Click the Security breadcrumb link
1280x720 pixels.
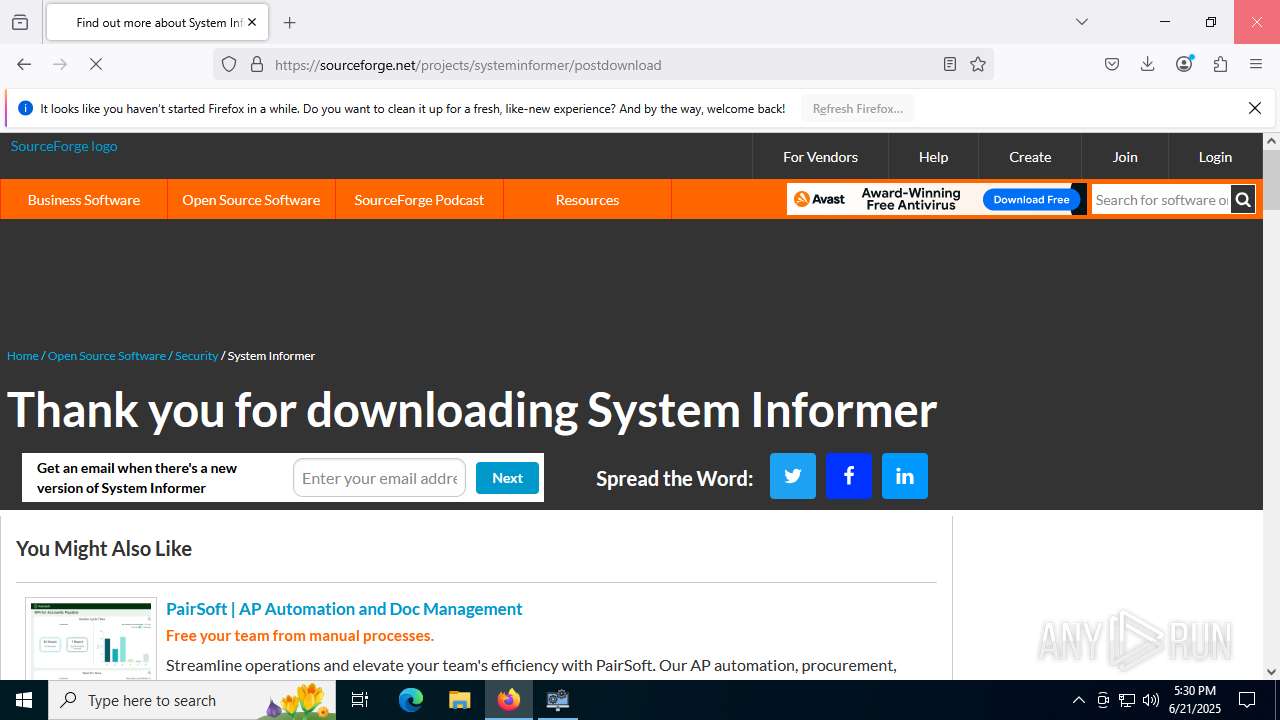196,356
